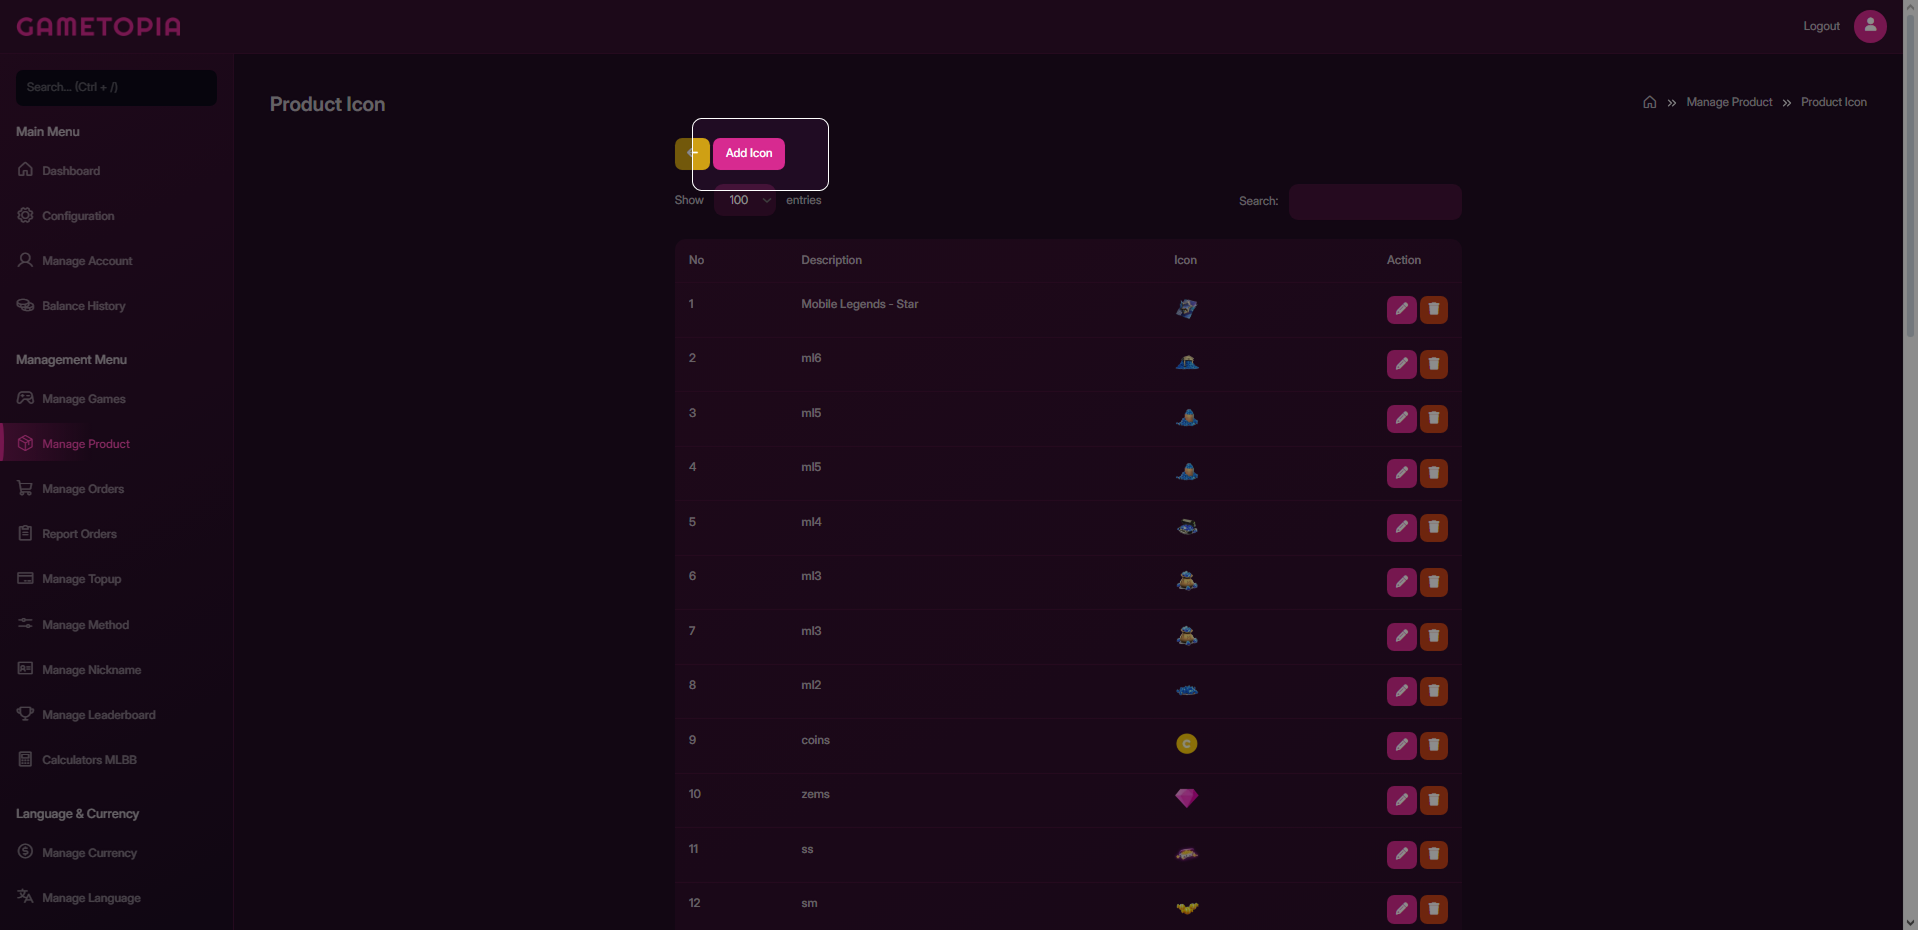1918x930 pixels.
Task: Focus the table Search field
Action: click(x=1375, y=201)
